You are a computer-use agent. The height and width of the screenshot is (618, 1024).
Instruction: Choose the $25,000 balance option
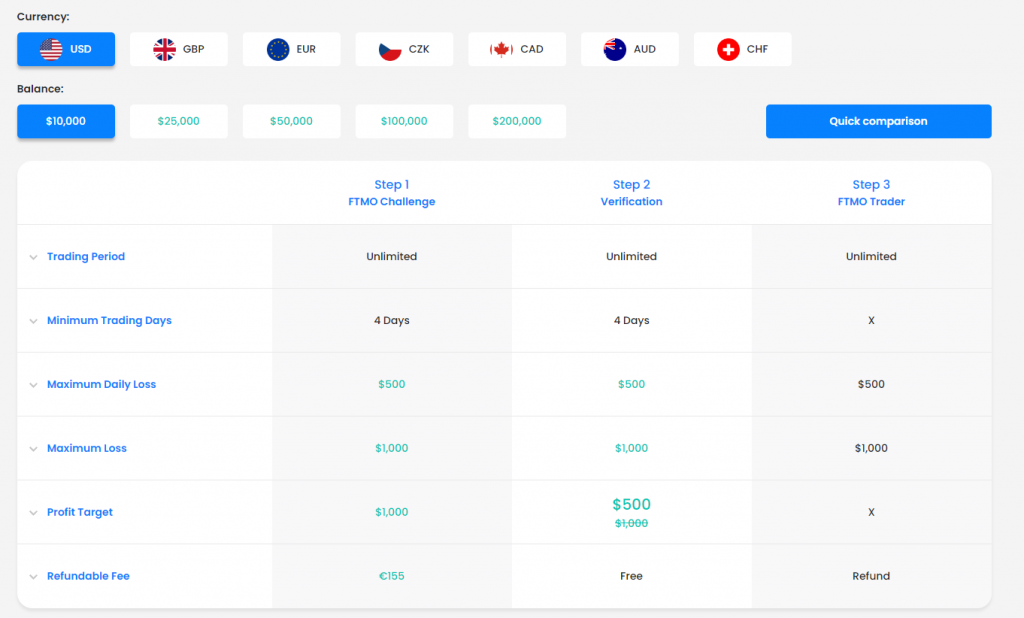point(179,121)
